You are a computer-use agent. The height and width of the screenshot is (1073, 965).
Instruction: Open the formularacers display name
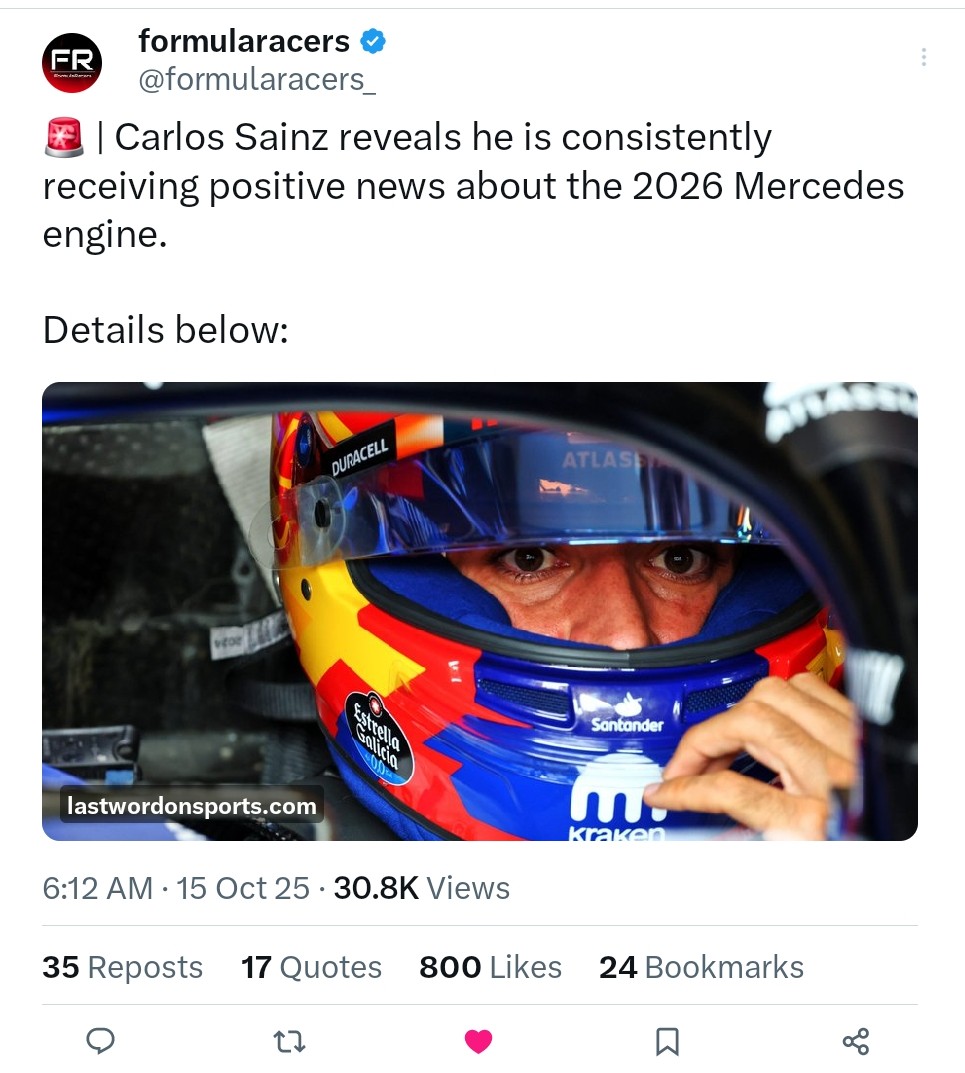[244, 41]
